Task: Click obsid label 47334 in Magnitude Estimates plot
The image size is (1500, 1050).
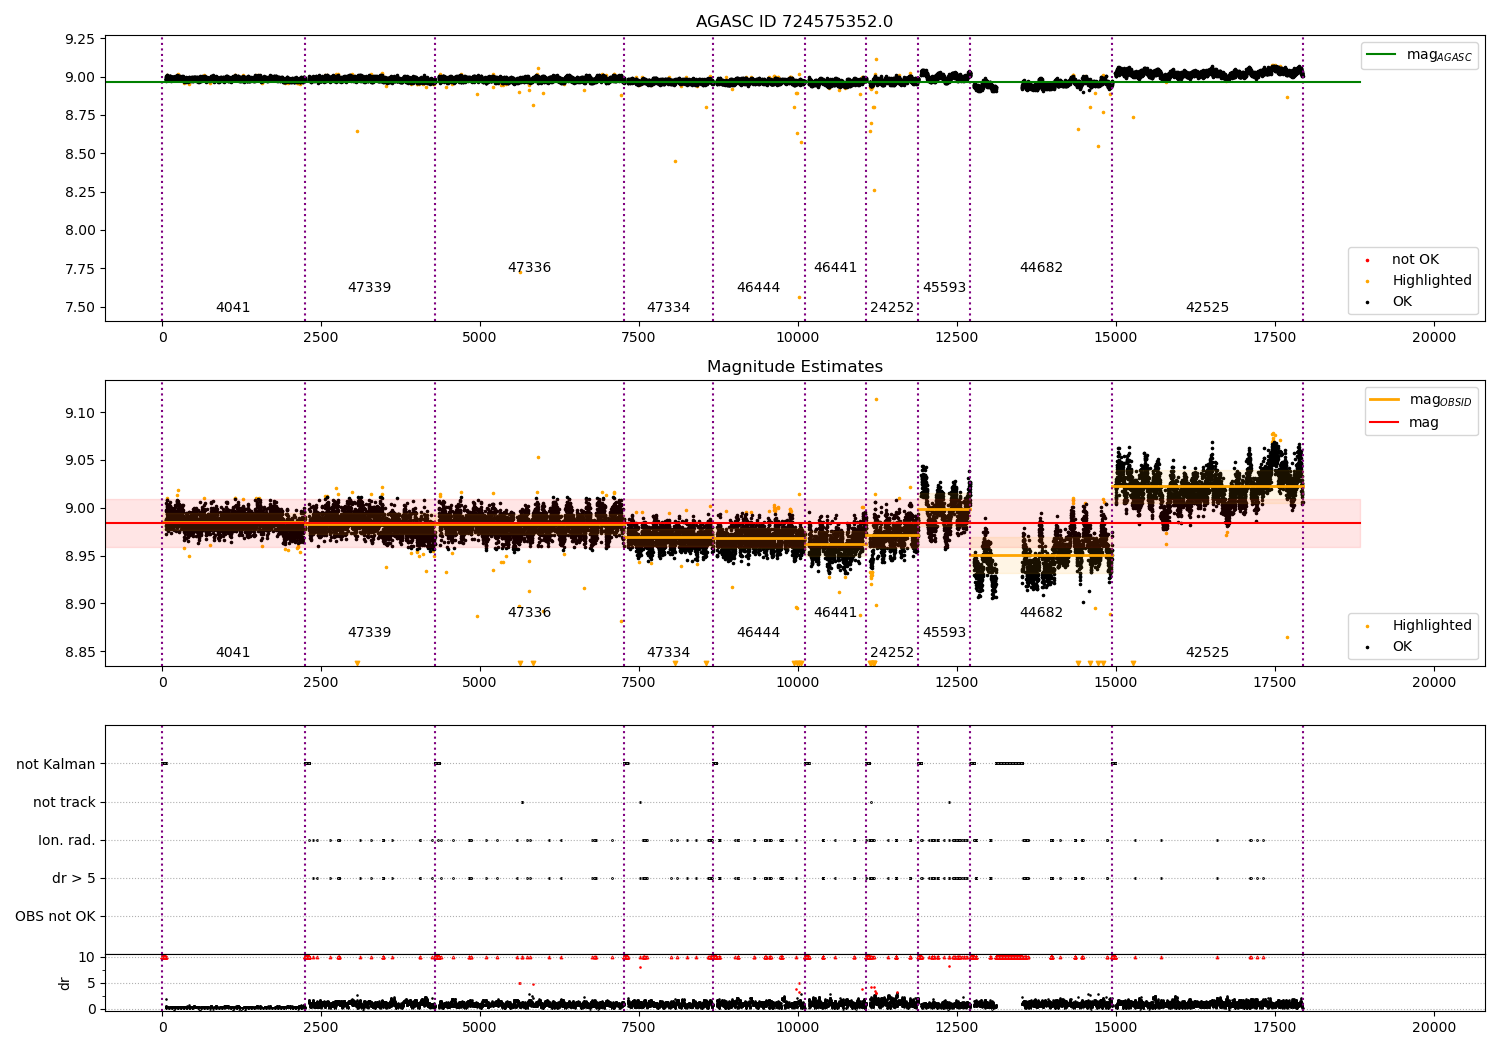Action: pos(668,653)
